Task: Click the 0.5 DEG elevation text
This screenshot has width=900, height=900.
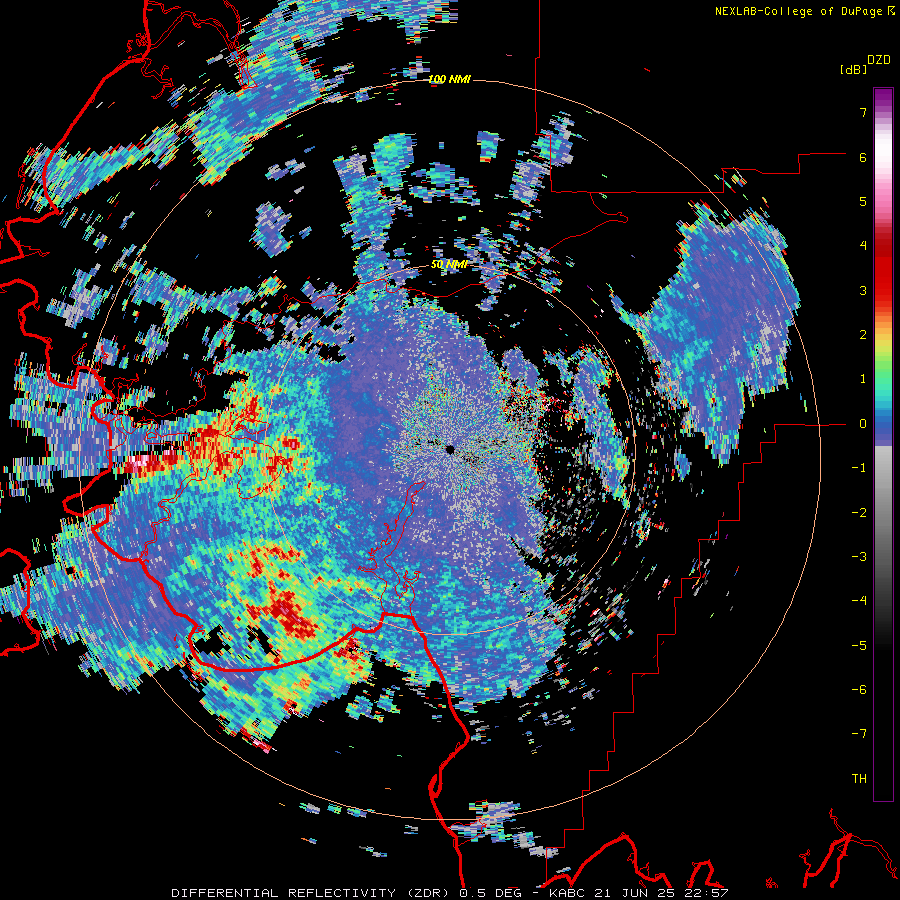Action: [490, 893]
